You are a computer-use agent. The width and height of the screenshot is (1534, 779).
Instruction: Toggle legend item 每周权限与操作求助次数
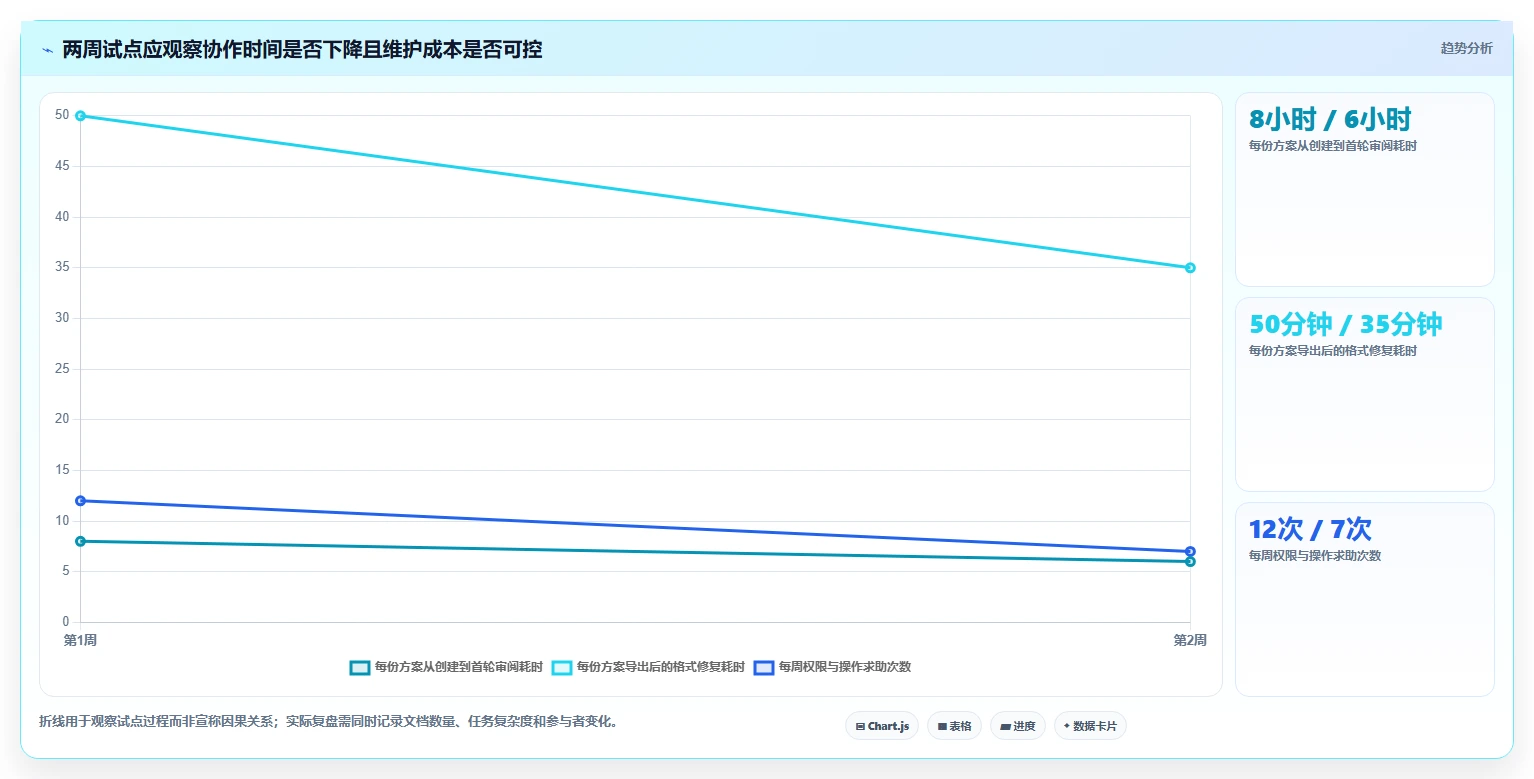click(832, 667)
